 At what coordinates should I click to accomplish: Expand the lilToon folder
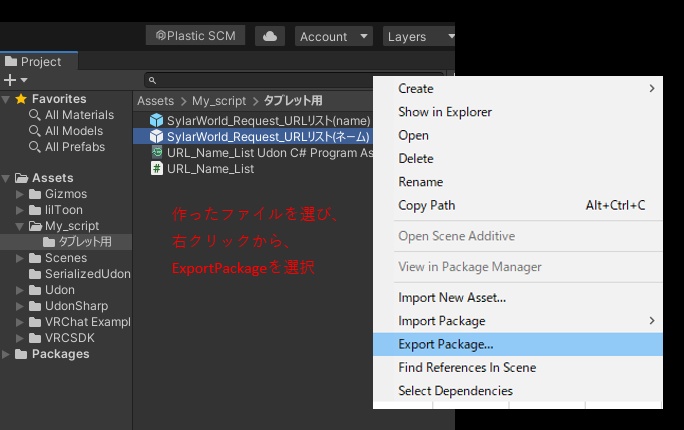point(20,210)
